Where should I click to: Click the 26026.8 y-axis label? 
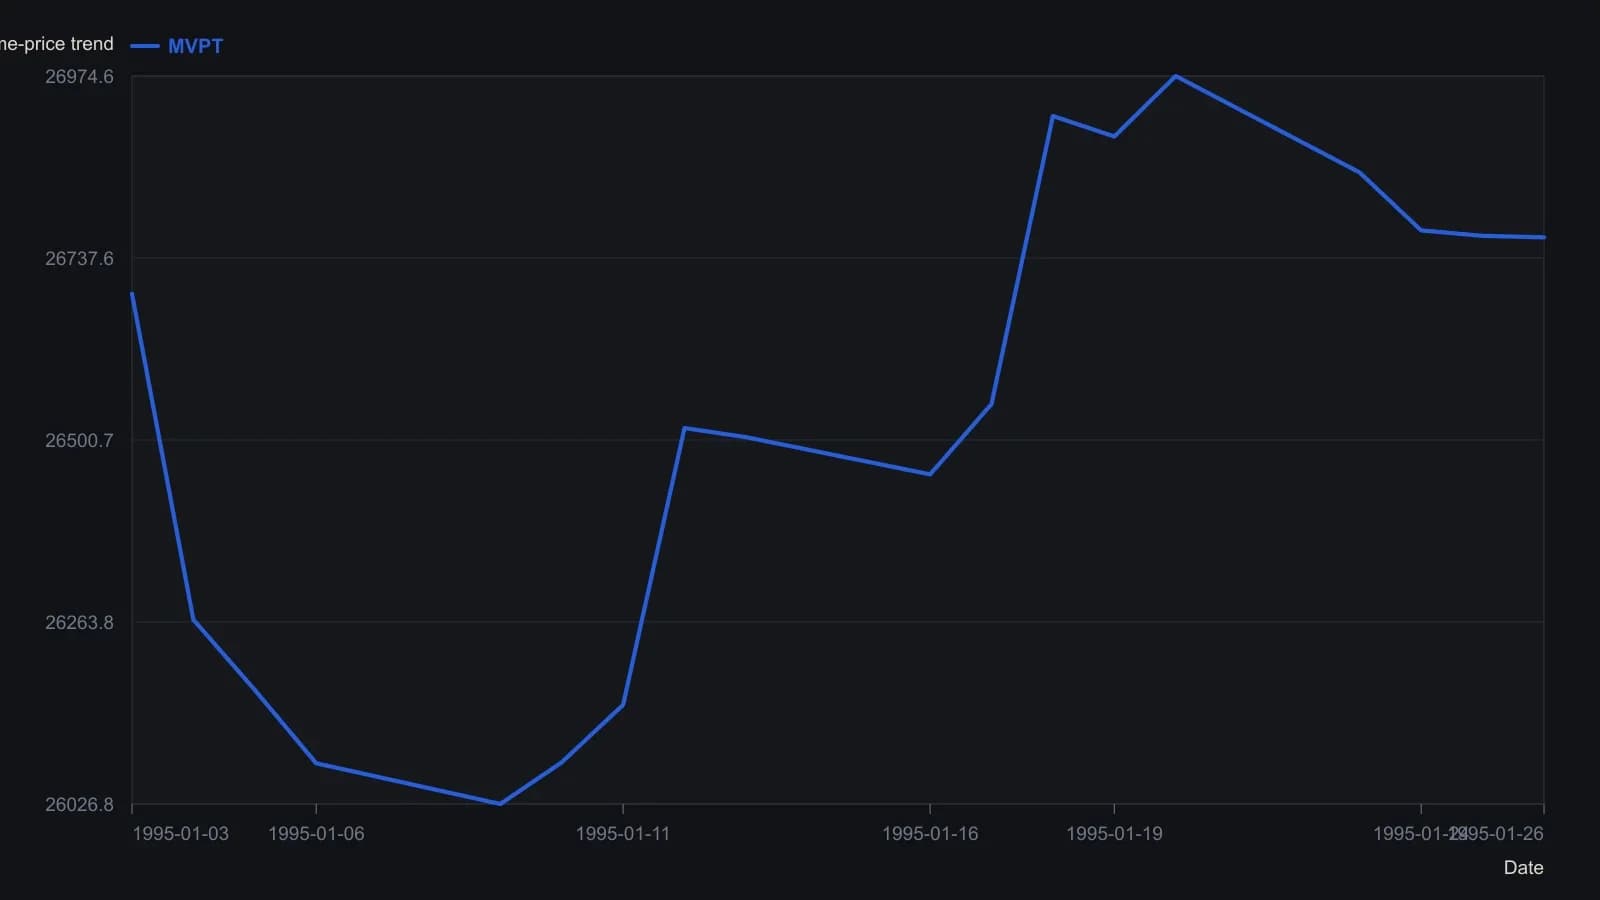[79, 805]
